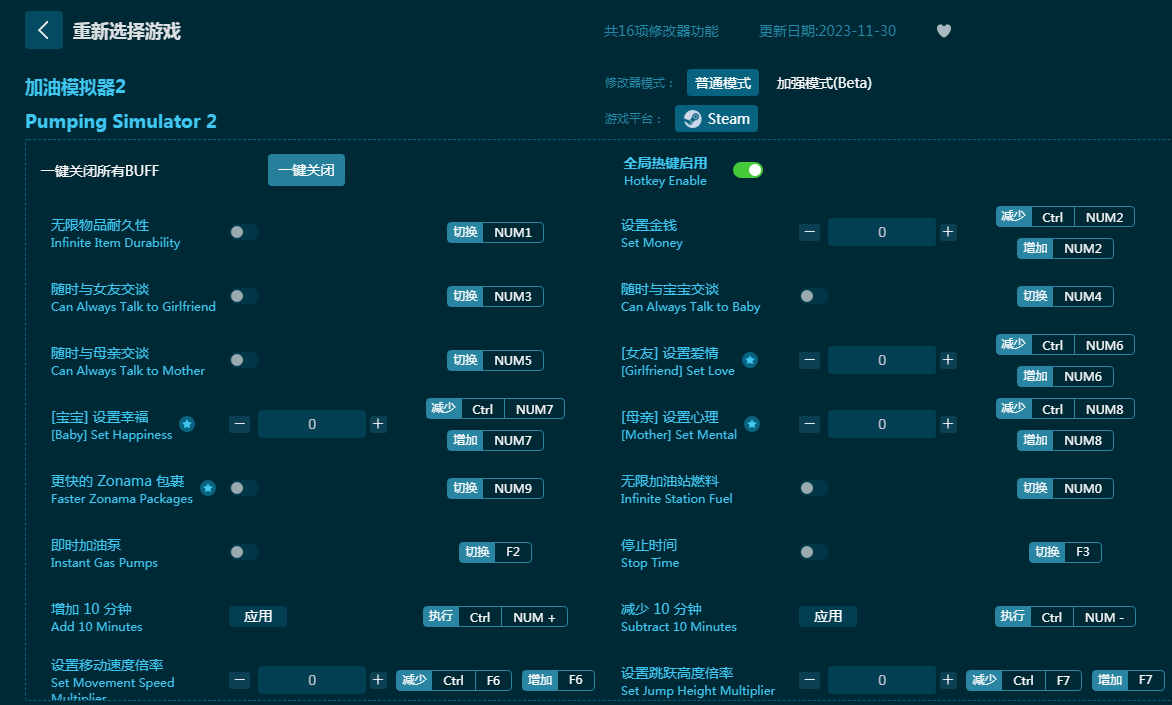Image resolution: width=1172 pixels, height=705 pixels.
Task: Click NUM1 hotkey for Item Durability
Action: click(x=496, y=233)
